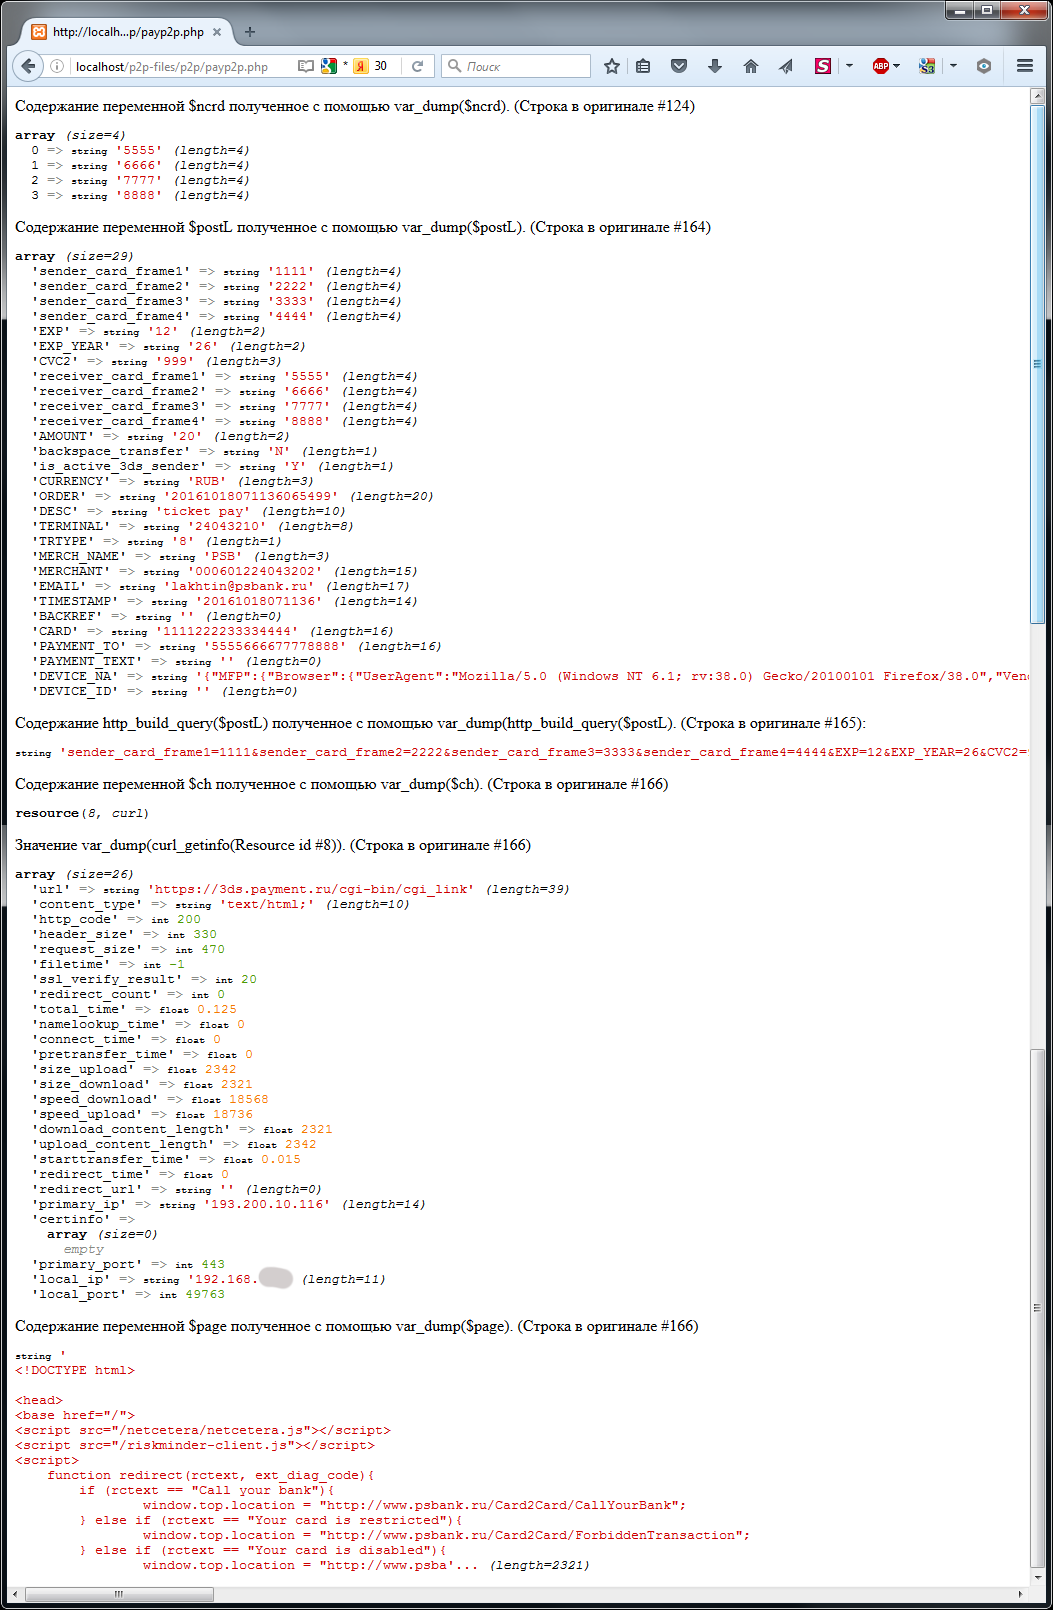Save page to Pocket icon
The width and height of the screenshot is (1053, 1610).
pyautogui.click(x=679, y=66)
